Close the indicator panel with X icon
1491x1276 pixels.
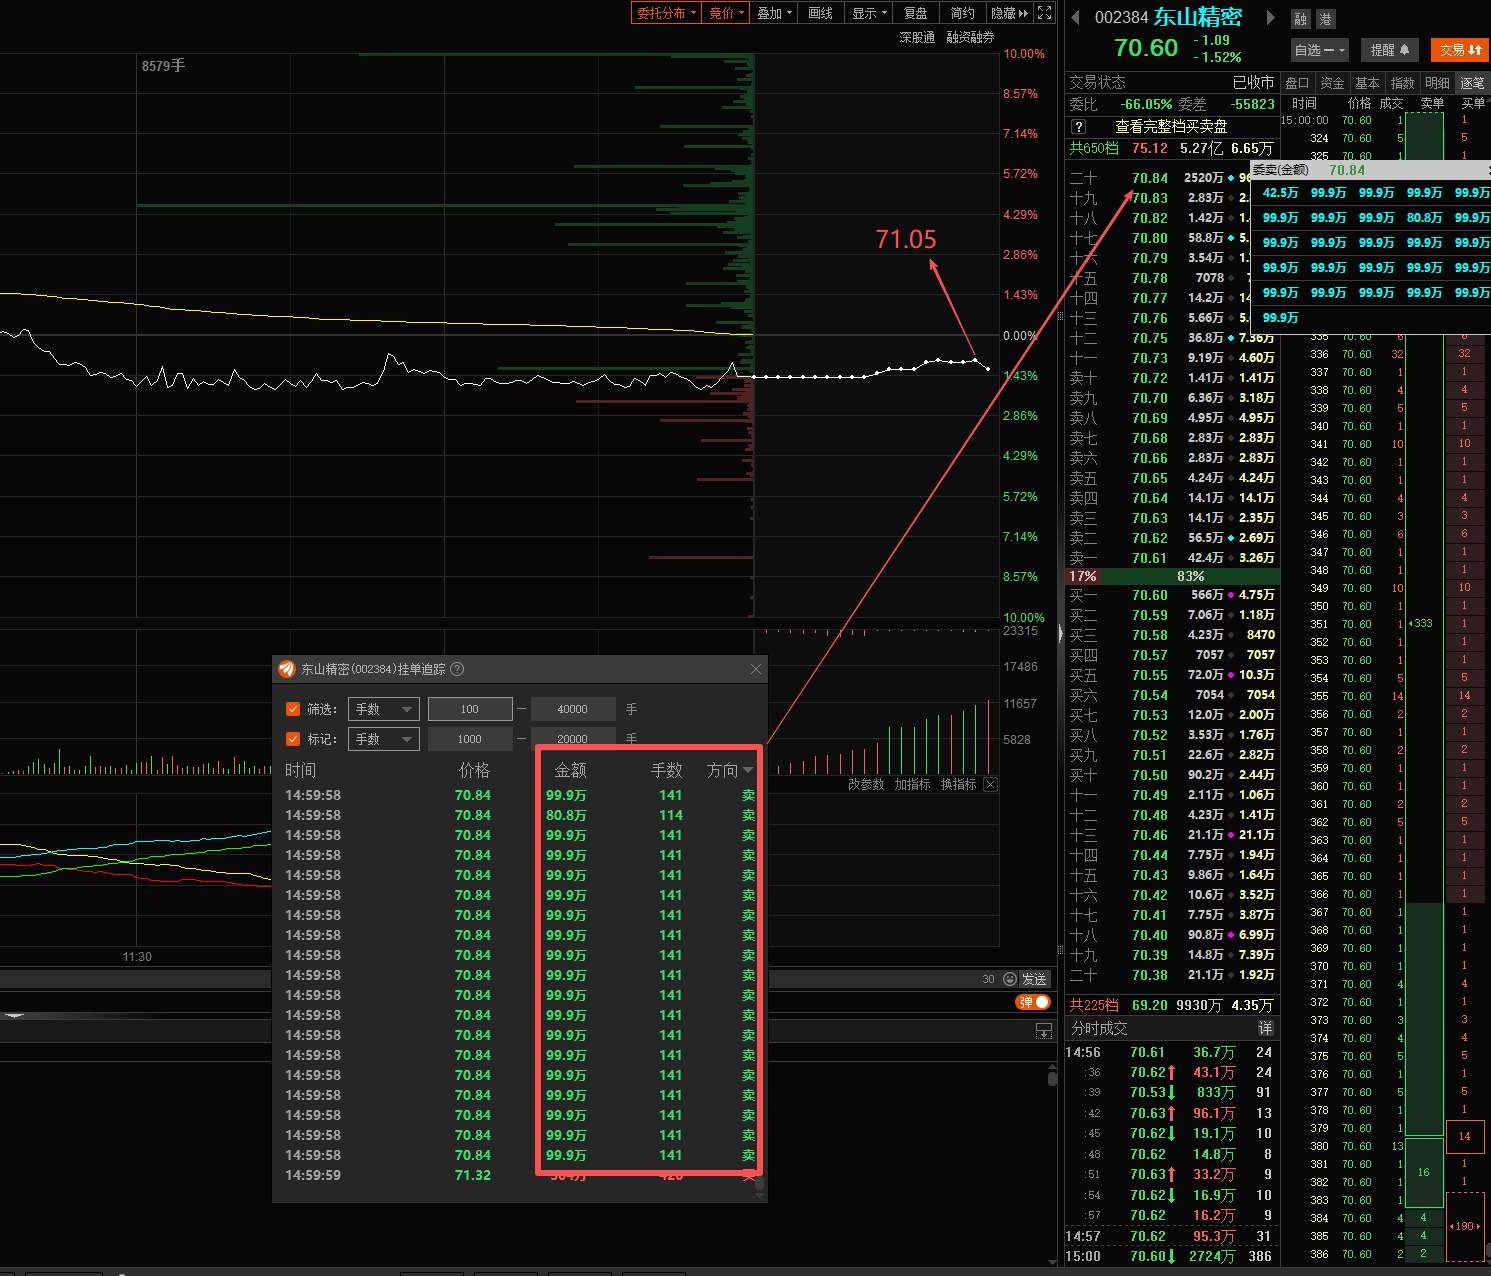(x=990, y=784)
